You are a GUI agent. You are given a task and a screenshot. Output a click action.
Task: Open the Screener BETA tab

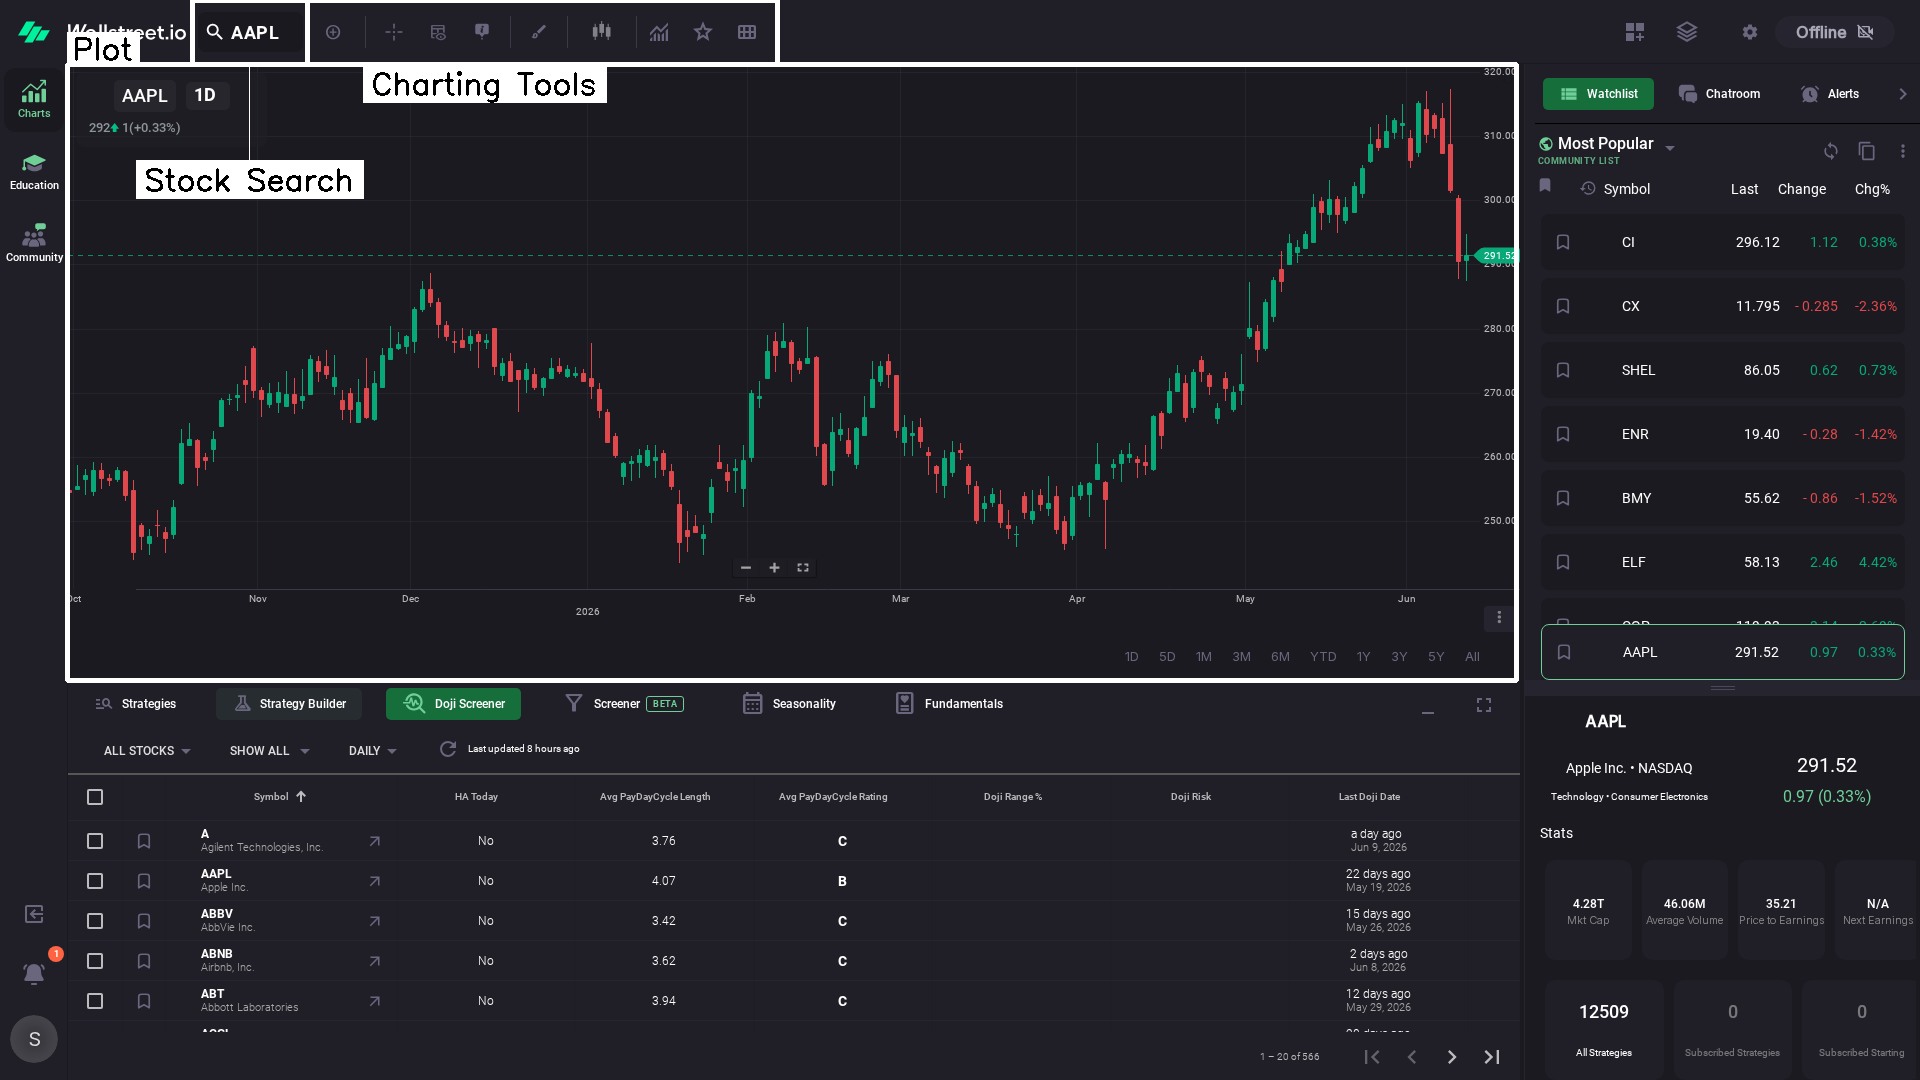[x=624, y=704]
